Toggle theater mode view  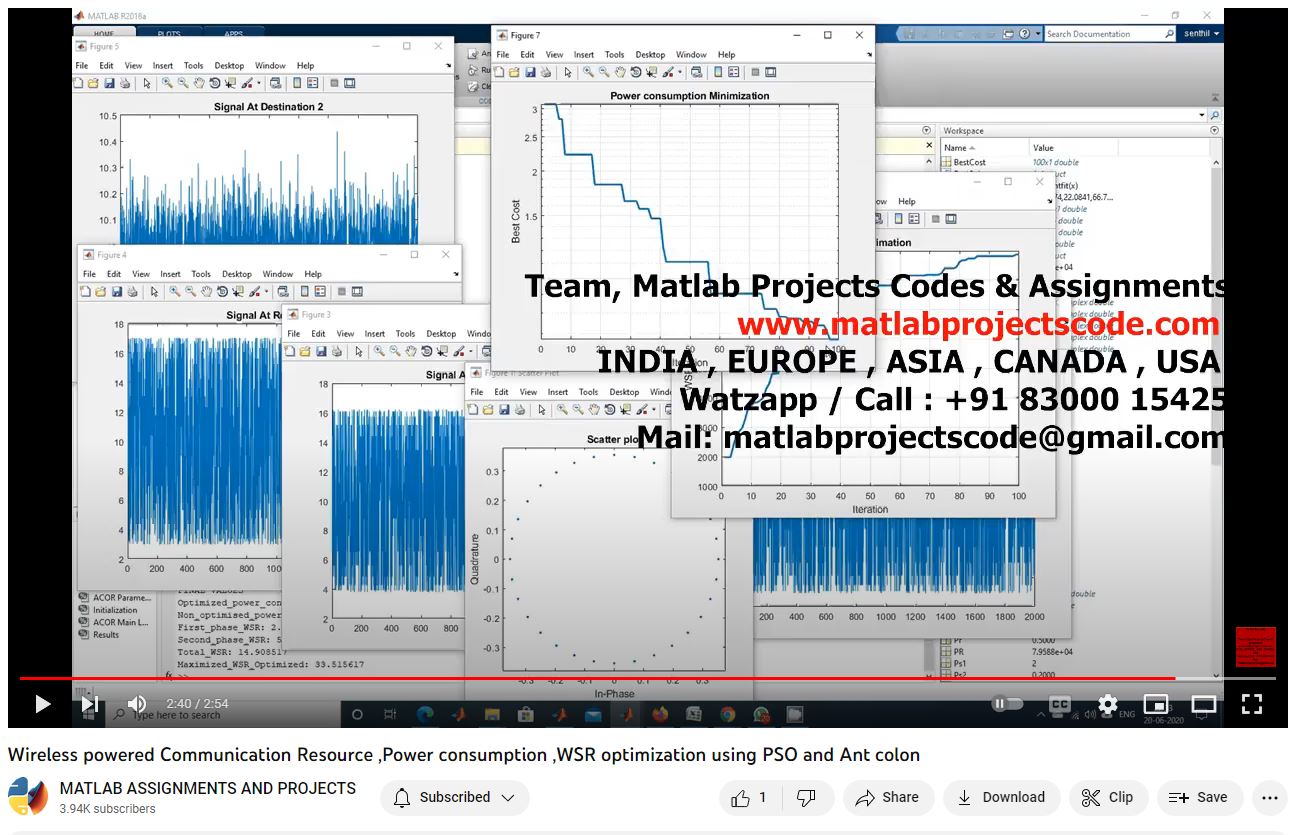pyautogui.click(x=1204, y=704)
